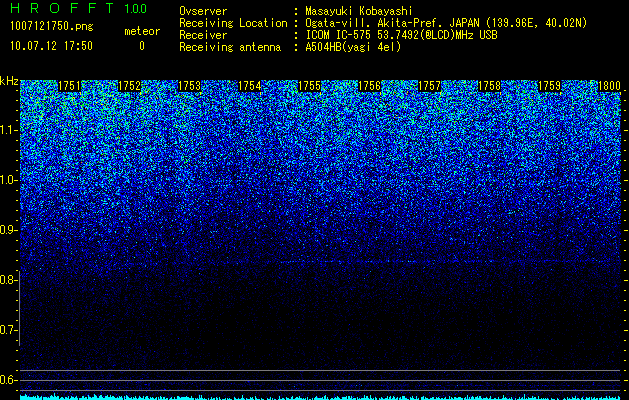Screen dimensions: 629x400
Task: Click the Receiving Location label
Action: [x=233, y=23]
